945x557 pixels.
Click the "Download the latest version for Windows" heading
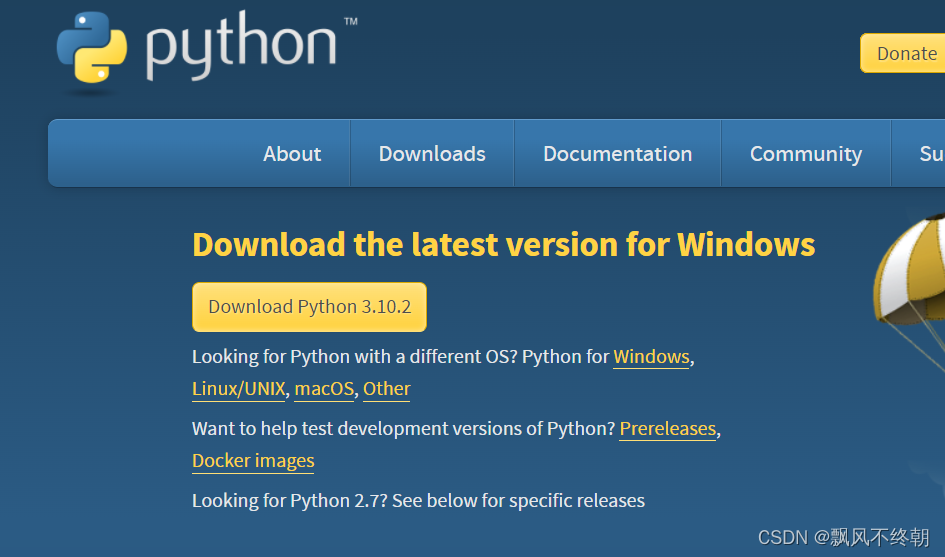504,245
